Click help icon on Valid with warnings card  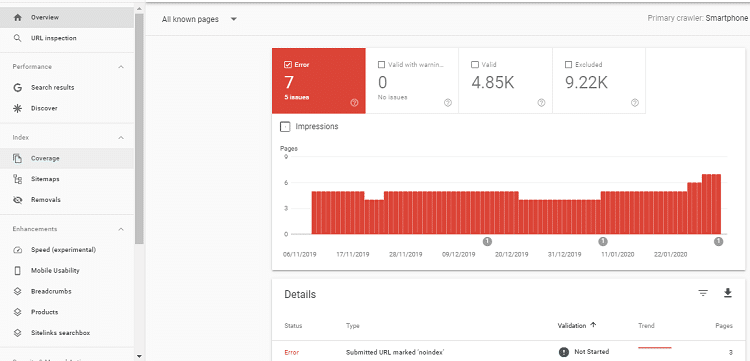click(448, 102)
